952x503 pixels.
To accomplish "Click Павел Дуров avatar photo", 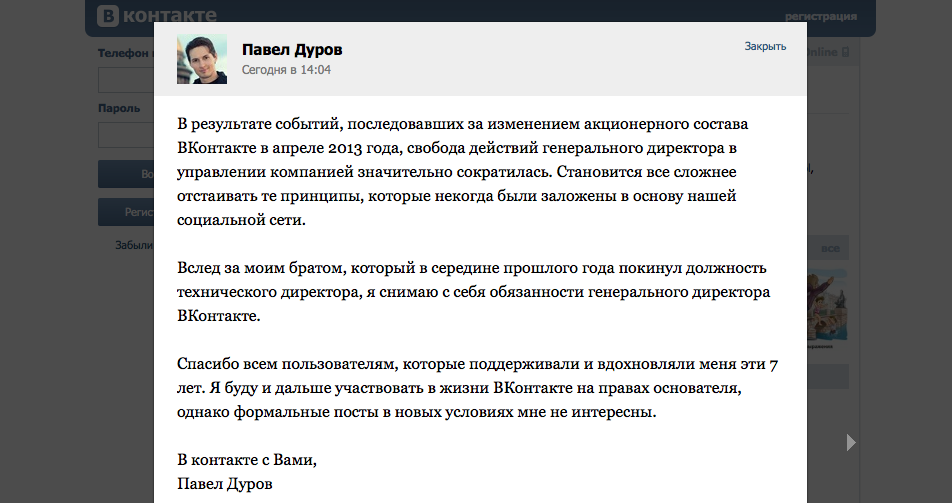I will point(202,59).
